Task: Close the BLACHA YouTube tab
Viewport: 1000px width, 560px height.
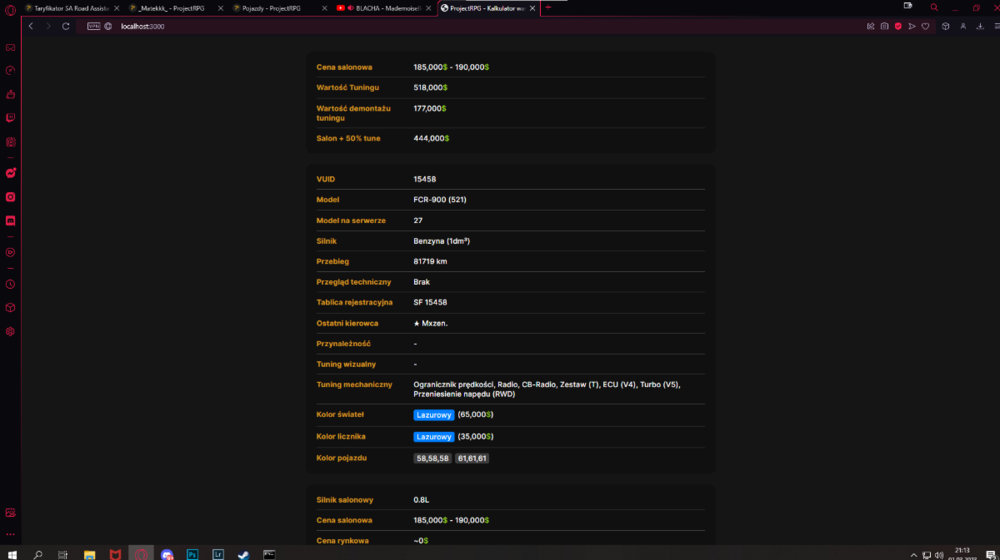Action: coord(428,8)
